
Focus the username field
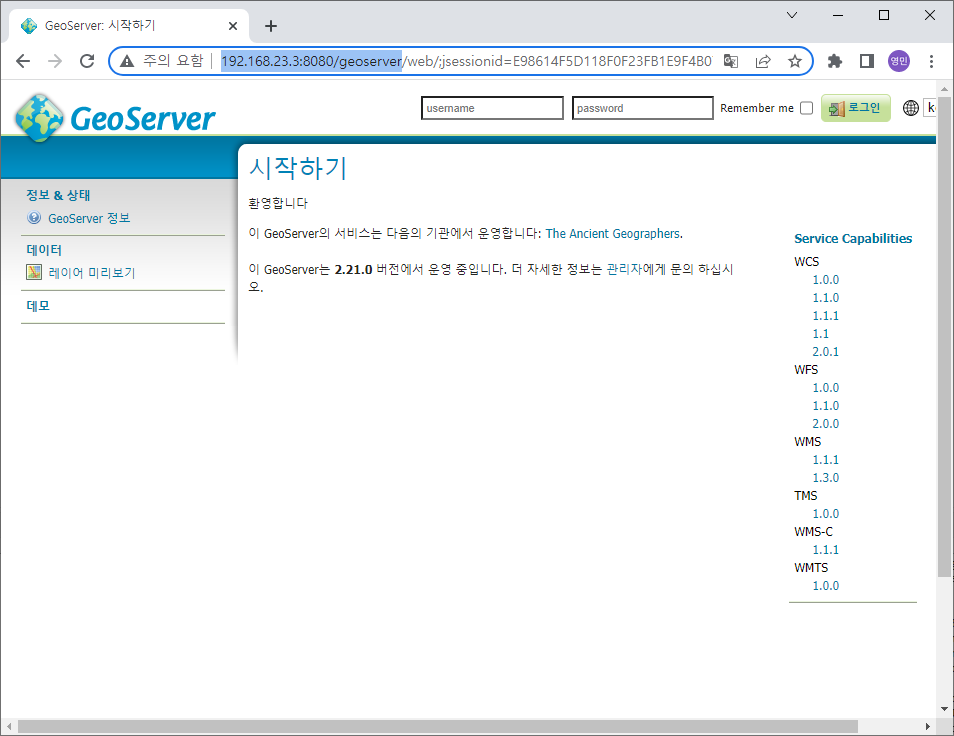492,108
